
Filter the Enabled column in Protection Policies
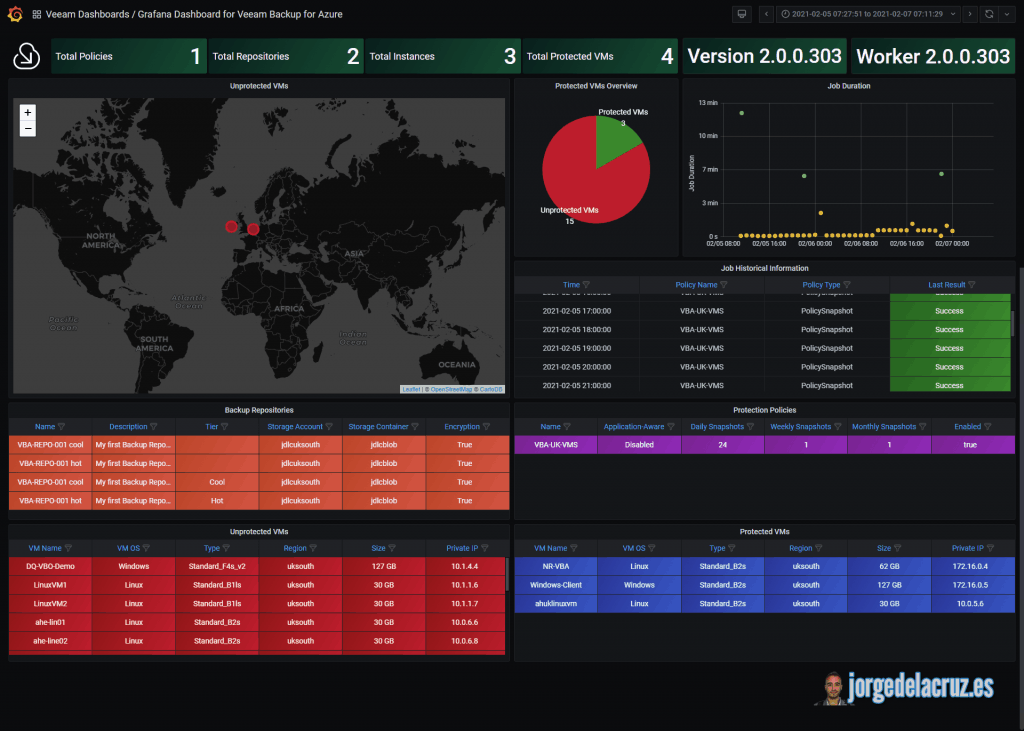pyautogui.click(x=987, y=427)
